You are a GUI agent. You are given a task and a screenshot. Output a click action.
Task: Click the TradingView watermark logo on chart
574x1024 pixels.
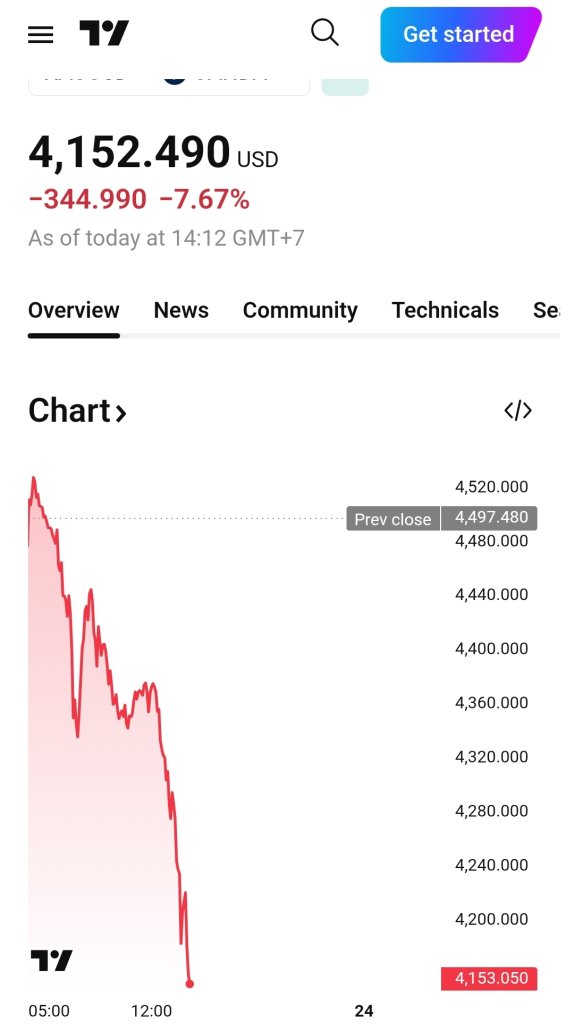52,960
